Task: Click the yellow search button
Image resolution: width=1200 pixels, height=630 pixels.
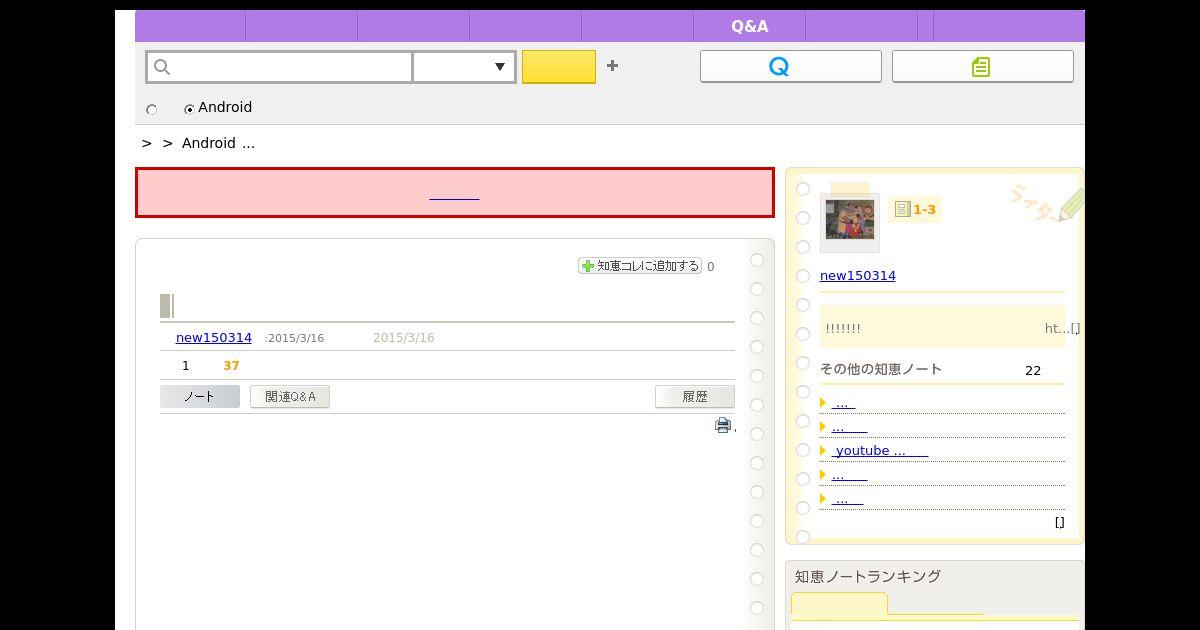Action: (x=559, y=67)
